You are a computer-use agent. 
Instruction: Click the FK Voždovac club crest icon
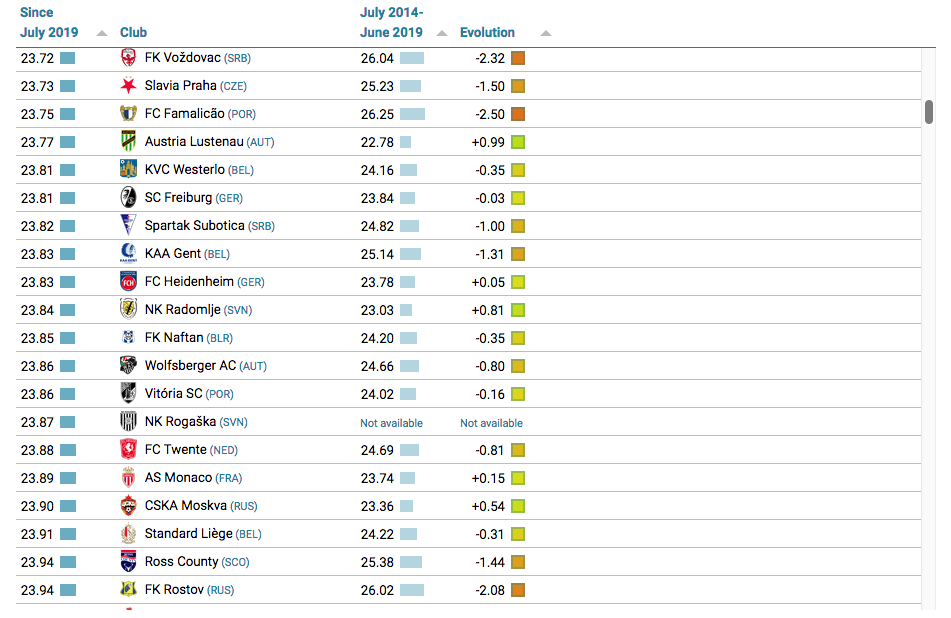point(128,58)
